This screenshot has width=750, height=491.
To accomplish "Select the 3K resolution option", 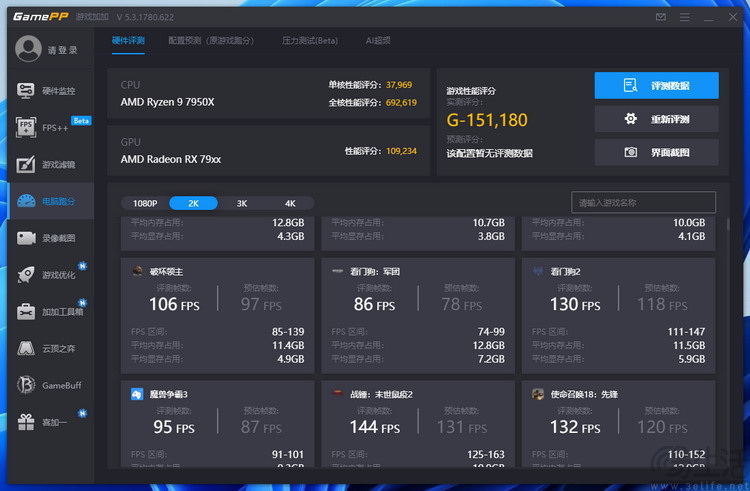I will click(242, 203).
